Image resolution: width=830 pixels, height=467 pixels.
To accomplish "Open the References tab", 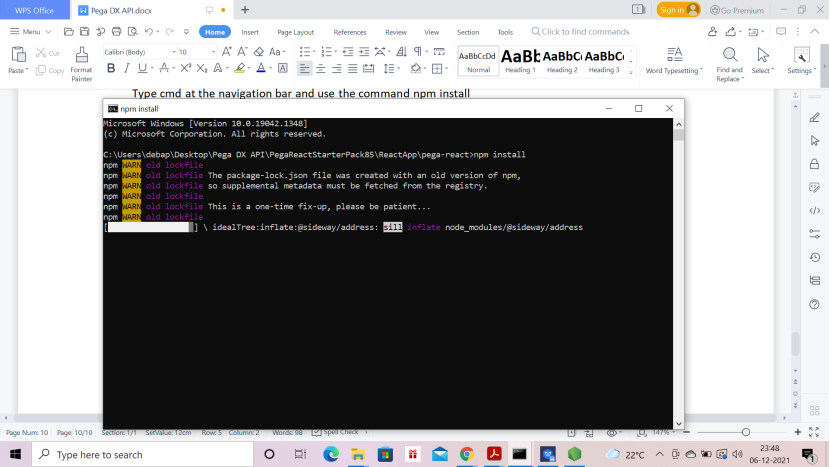I will coord(350,32).
